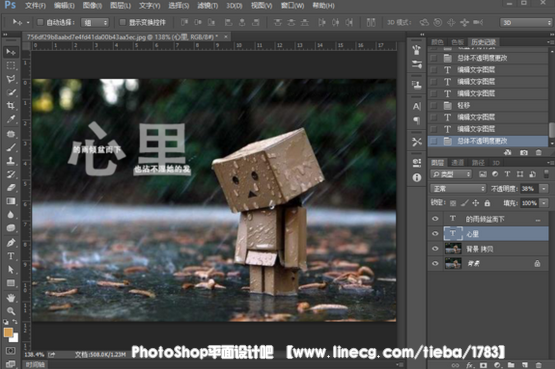
Task: Select the Horizontal Type tool
Action: pos(11,256)
